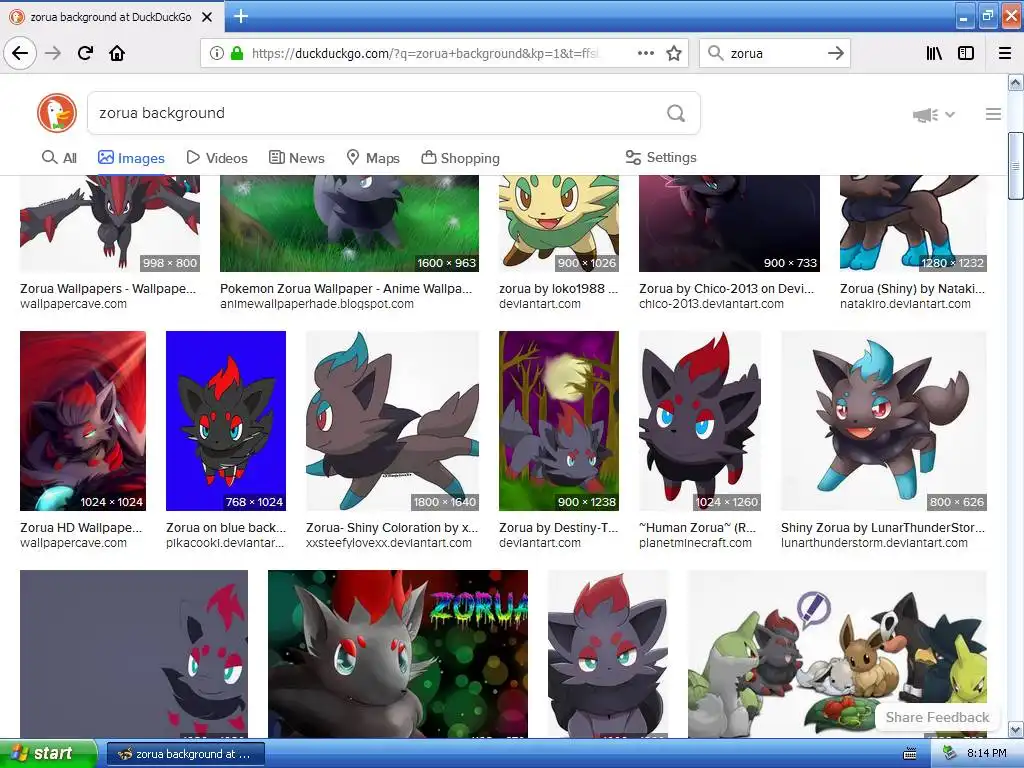Viewport: 1024px width, 768px height.
Task: Go back with the browser back arrow
Action: point(20,53)
